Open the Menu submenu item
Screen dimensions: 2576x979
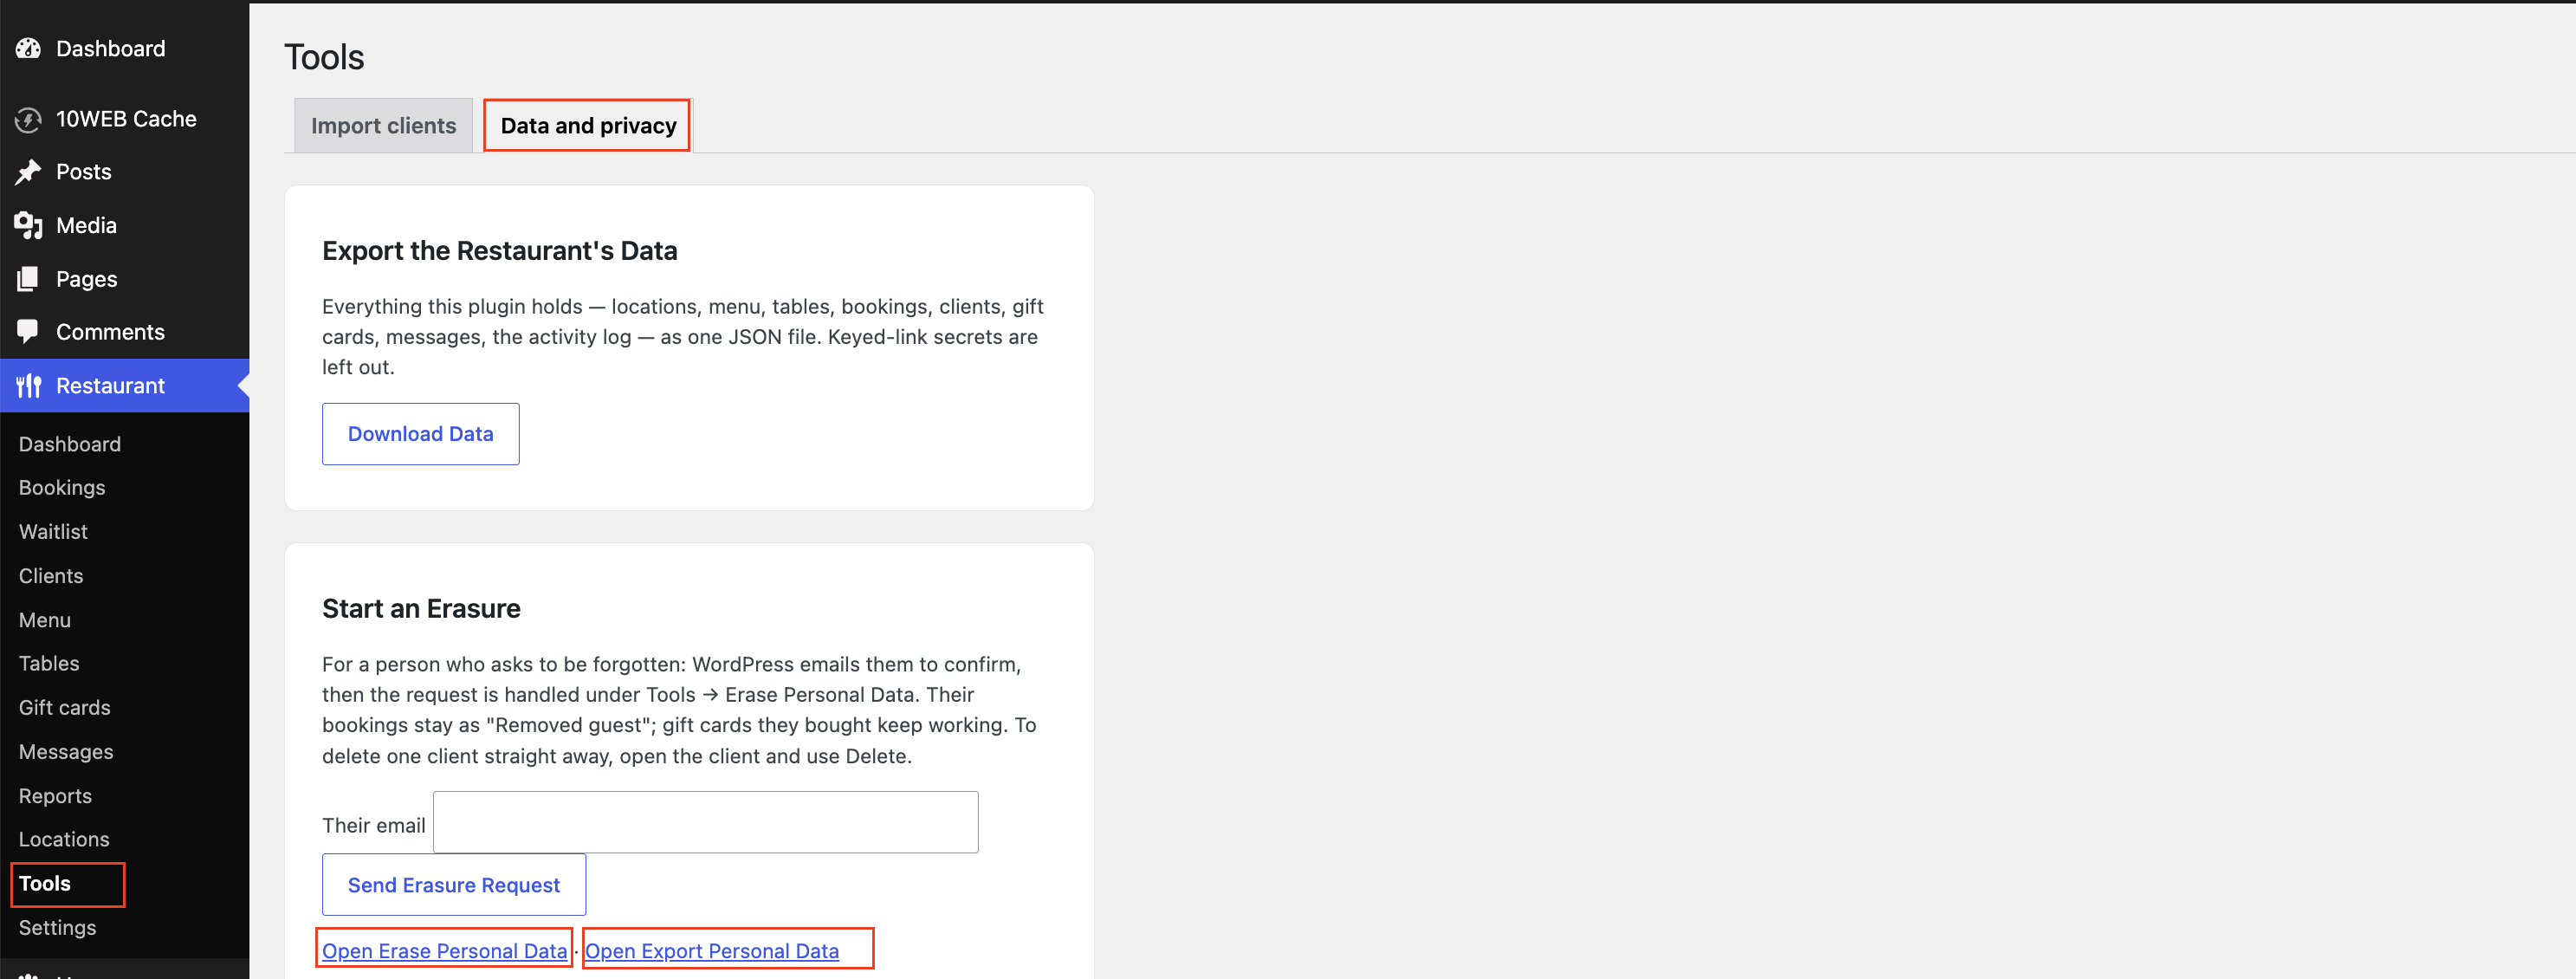tap(45, 620)
